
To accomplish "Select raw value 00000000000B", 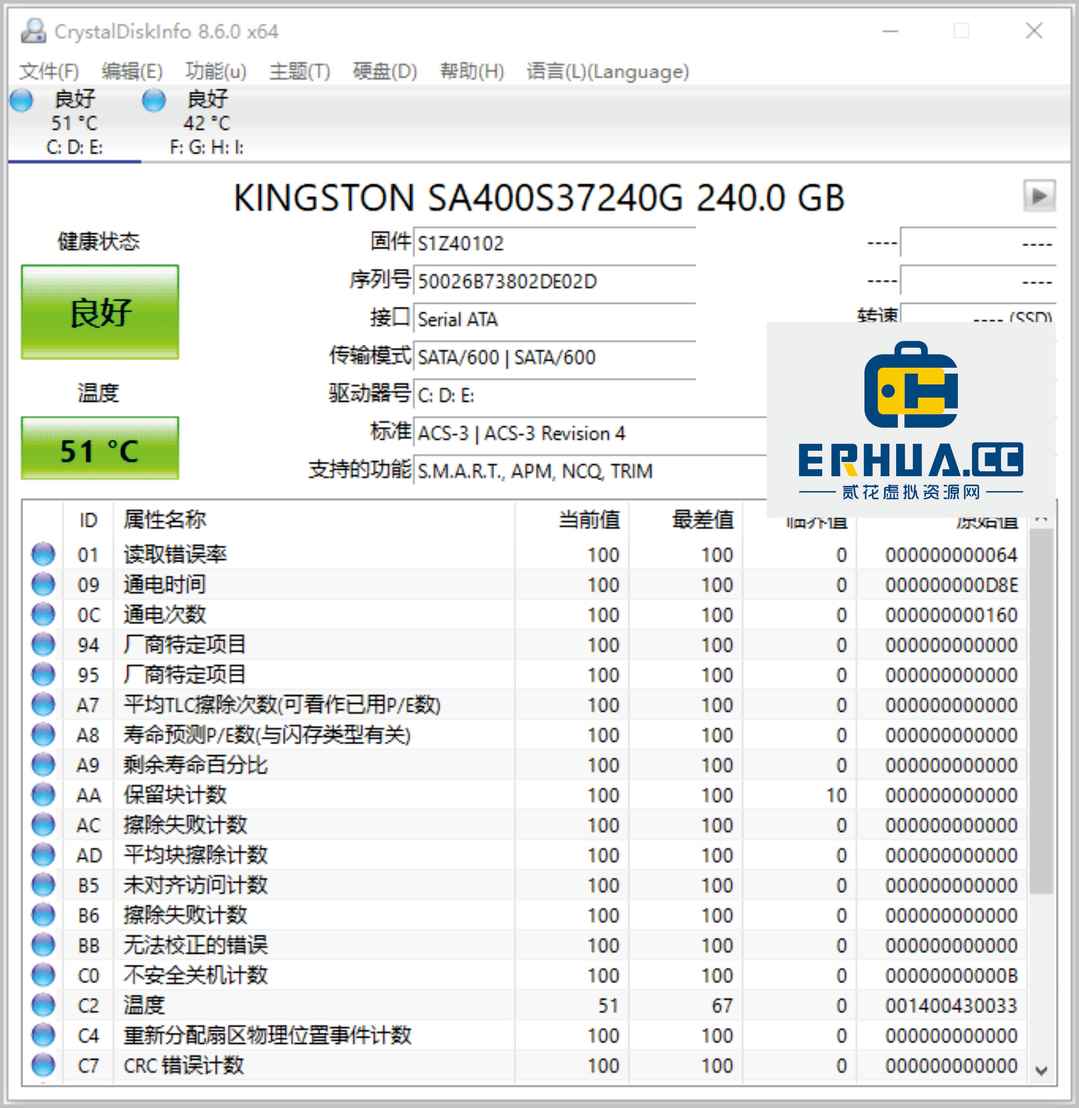I will click(x=951, y=975).
